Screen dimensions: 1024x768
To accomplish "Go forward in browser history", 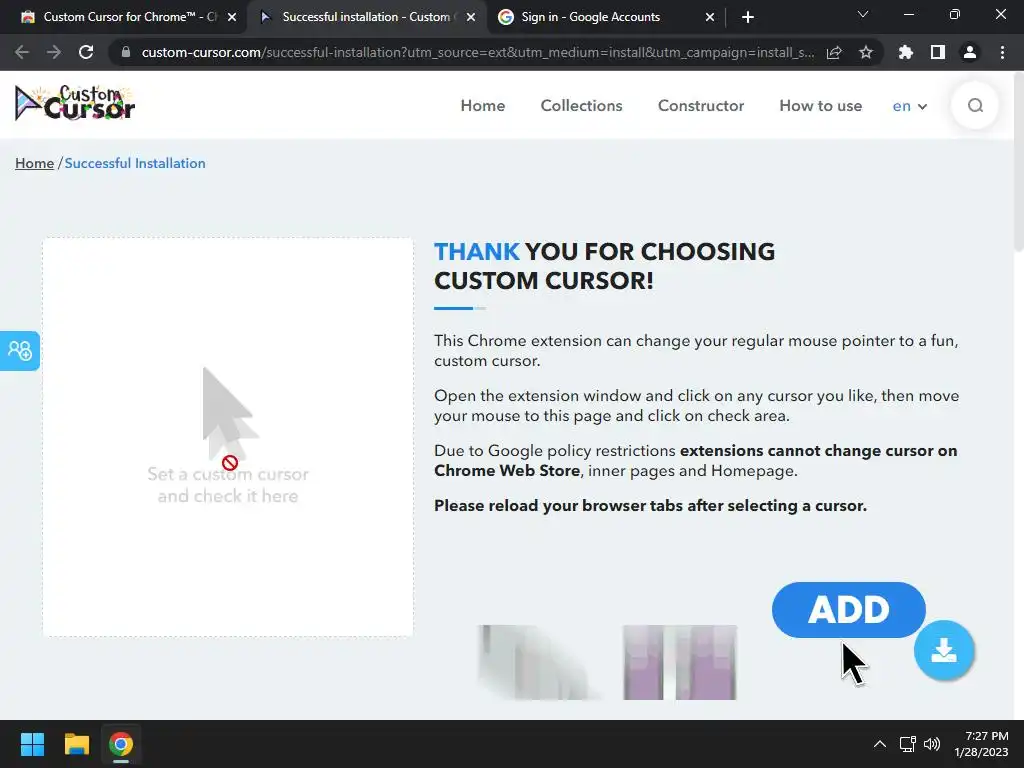I will tap(54, 52).
